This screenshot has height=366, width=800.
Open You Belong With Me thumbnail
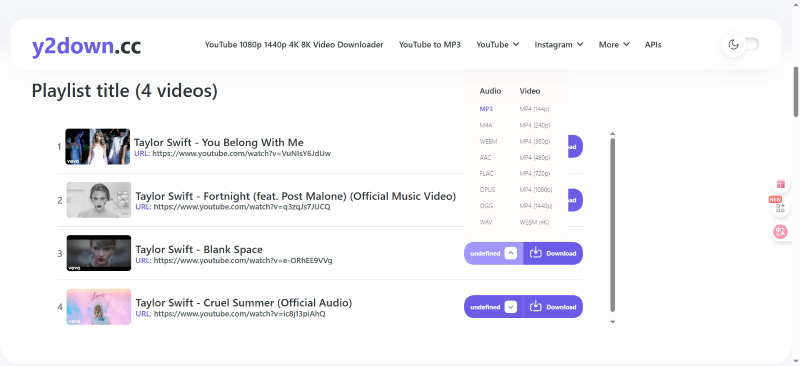97,147
